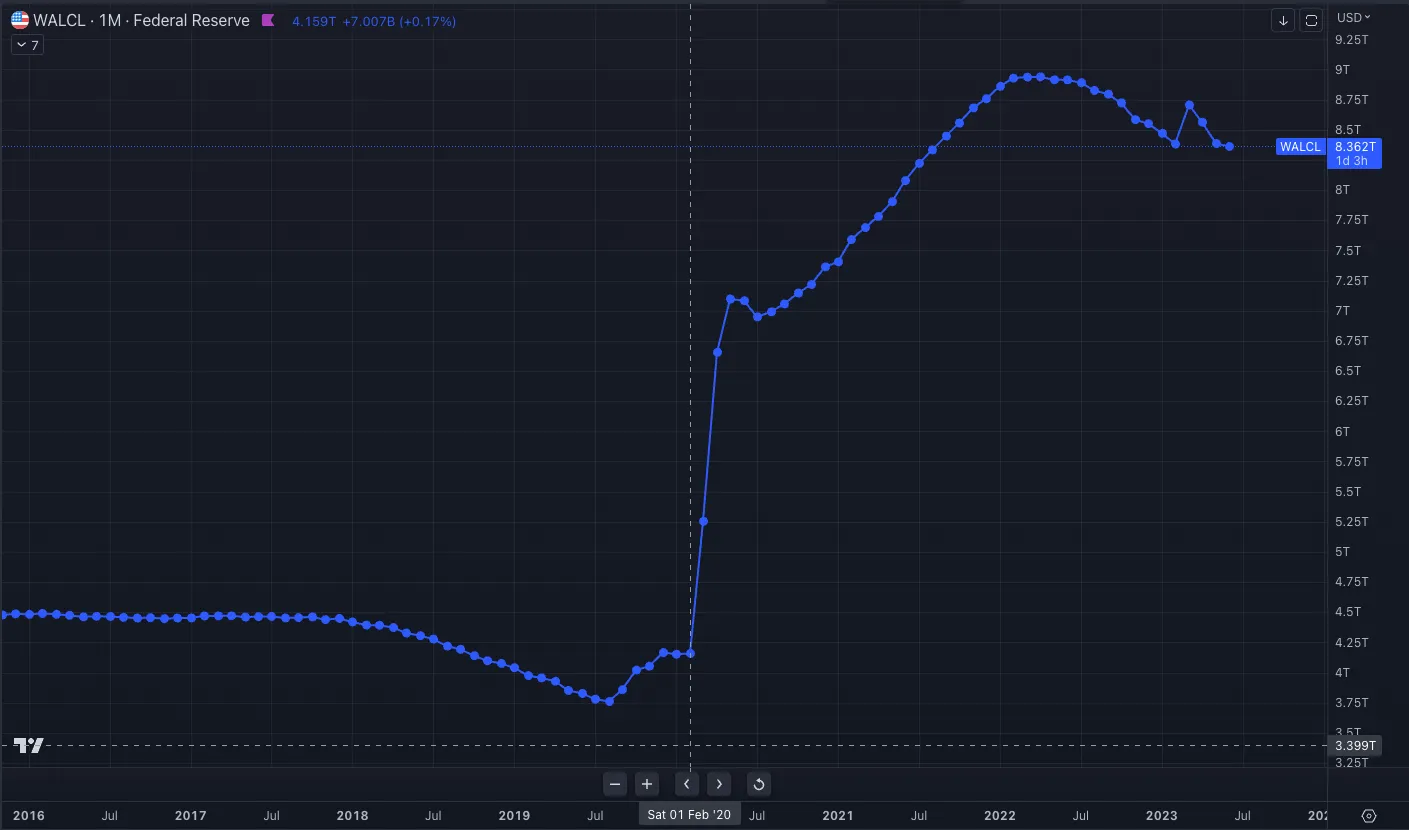1409x830 pixels.
Task: Download chart data via the arrow icon
Action: pos(1283,20)
